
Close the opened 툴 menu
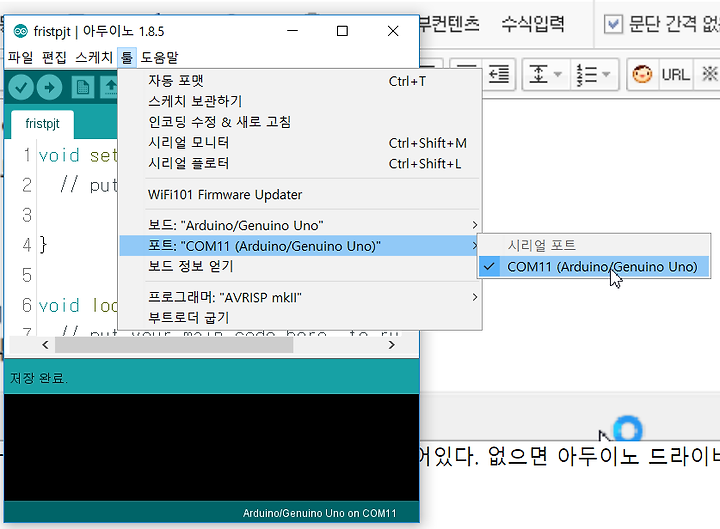(127, 57)
